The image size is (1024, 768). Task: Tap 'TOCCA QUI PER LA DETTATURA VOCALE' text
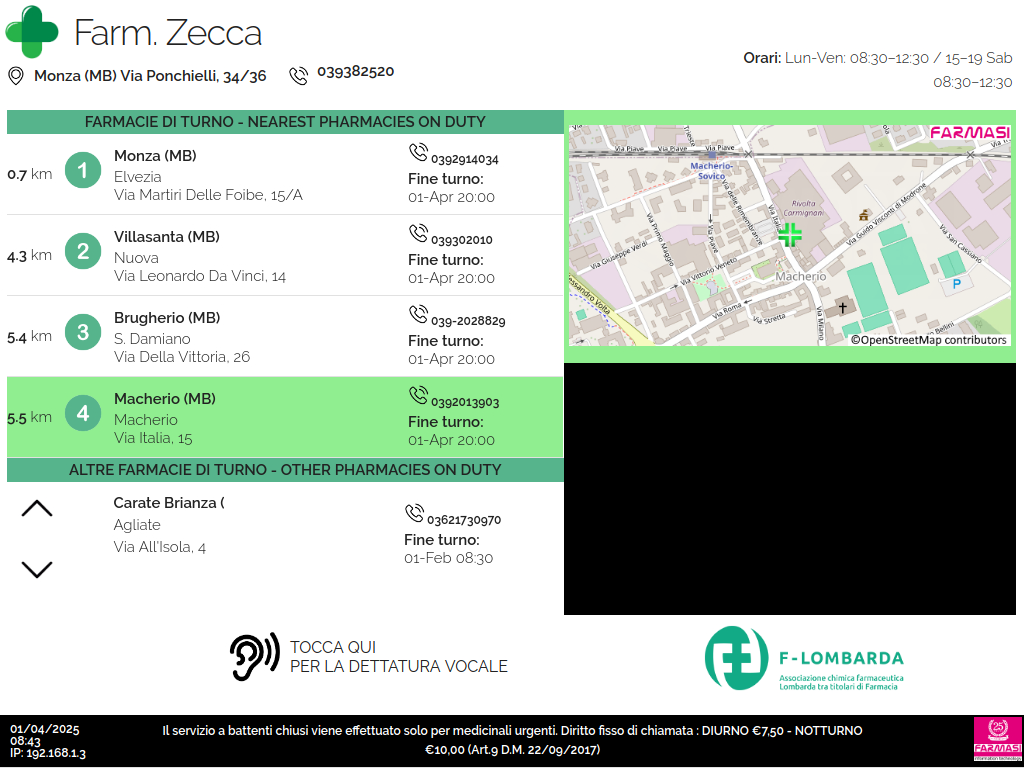(398, 657)
